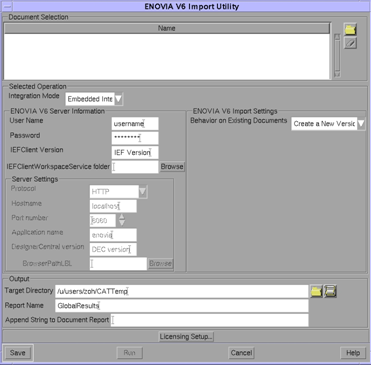
Task: Open the Protocol HTTP dropdown
Action: [x=143, y=192]
